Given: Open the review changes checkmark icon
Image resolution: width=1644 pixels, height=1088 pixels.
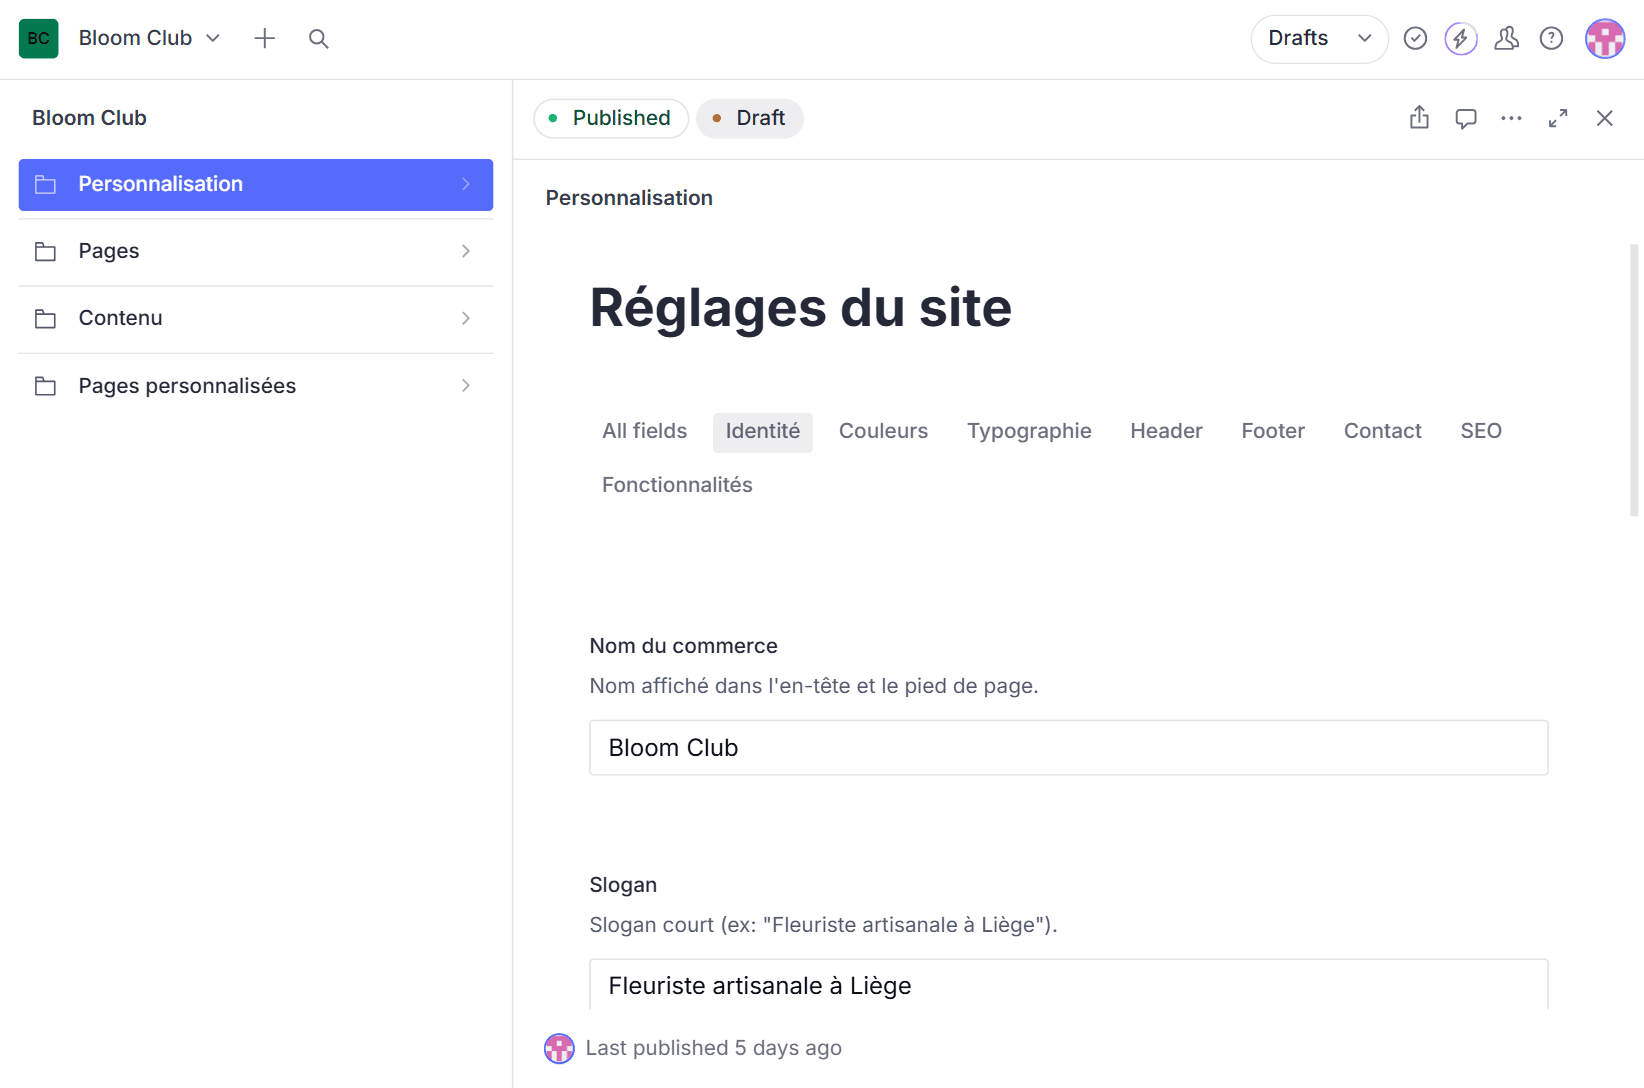Looking at the screenshot, I should tap(1415, 38).
